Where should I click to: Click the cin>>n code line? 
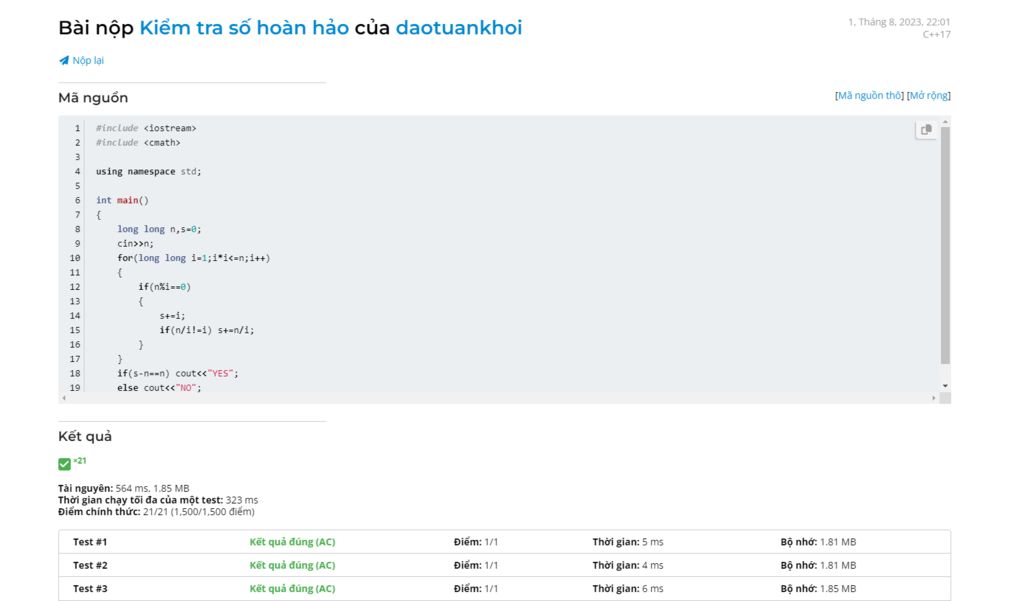click(135, 244)
